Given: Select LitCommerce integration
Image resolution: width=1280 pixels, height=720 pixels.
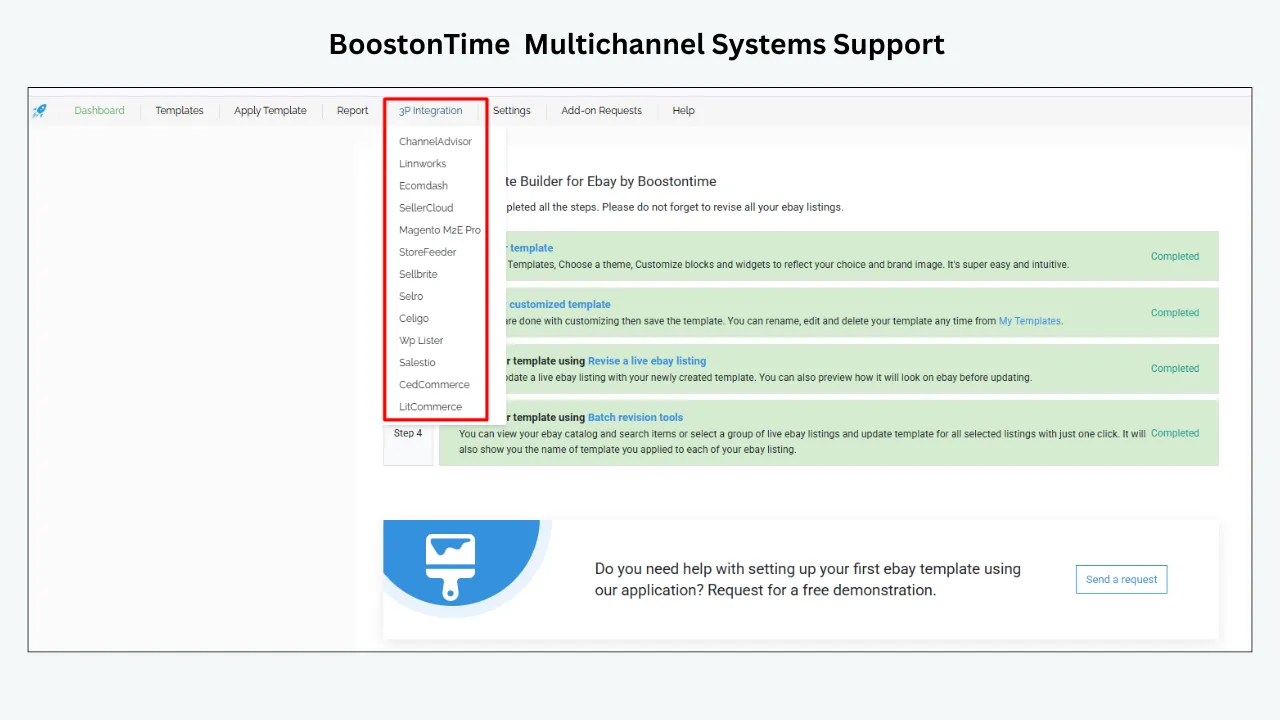Looking at the screenshot, I should tap(430, 406).
